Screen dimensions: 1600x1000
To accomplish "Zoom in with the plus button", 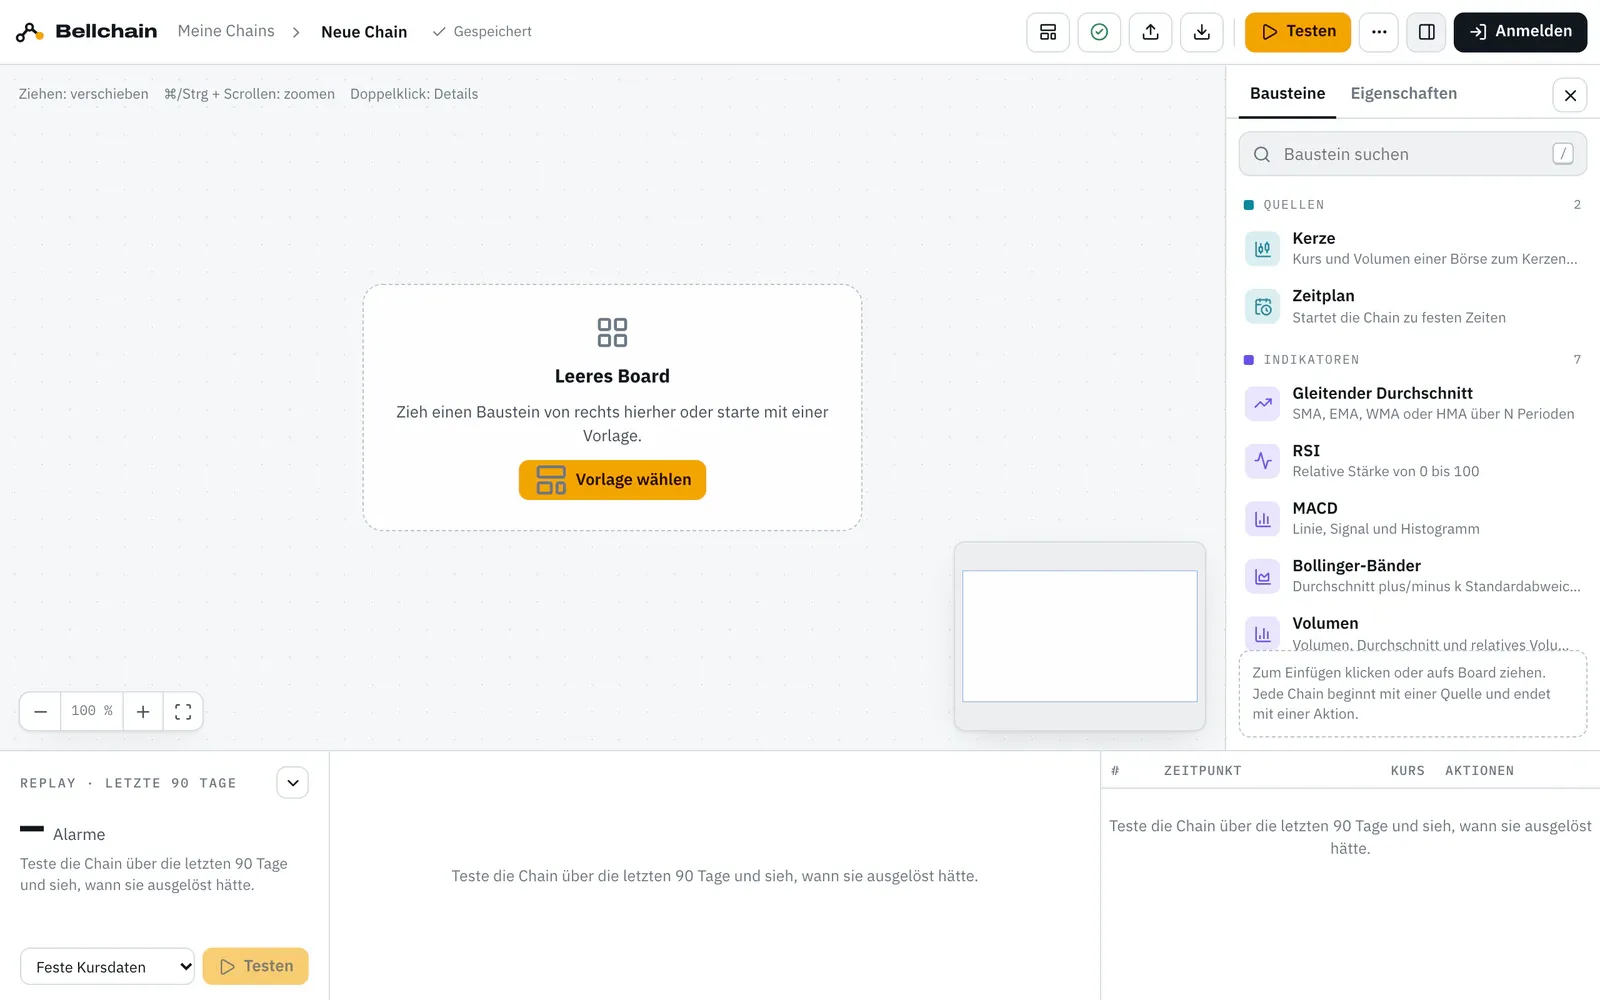I will coord(143,711).
